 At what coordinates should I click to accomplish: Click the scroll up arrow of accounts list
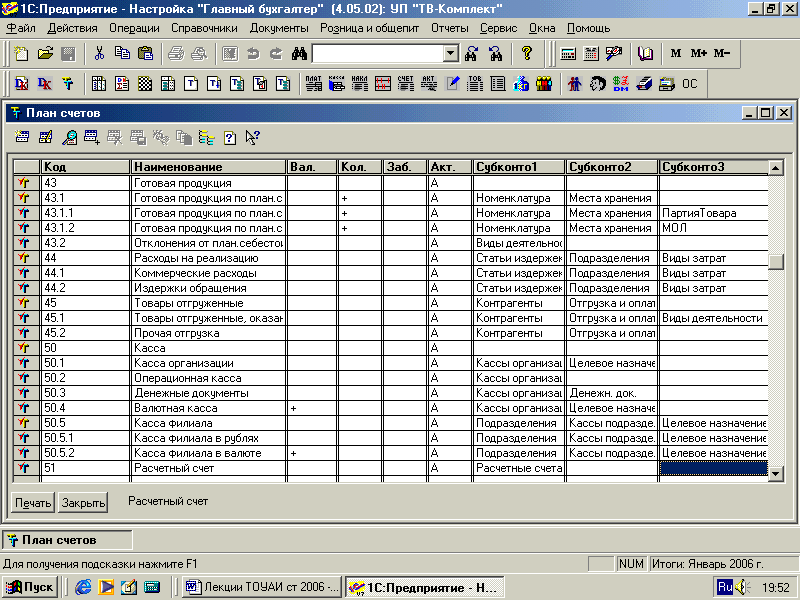click(775, 167)
